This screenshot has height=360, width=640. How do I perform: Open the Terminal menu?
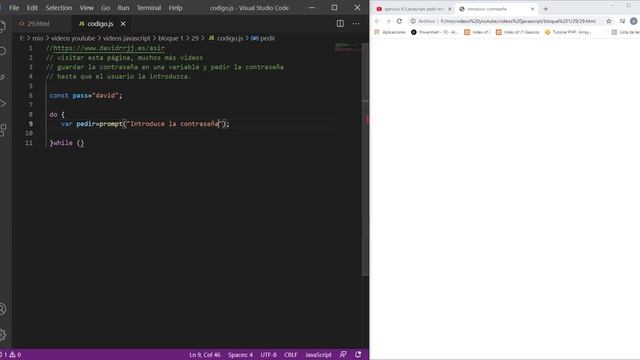(149, 8)
